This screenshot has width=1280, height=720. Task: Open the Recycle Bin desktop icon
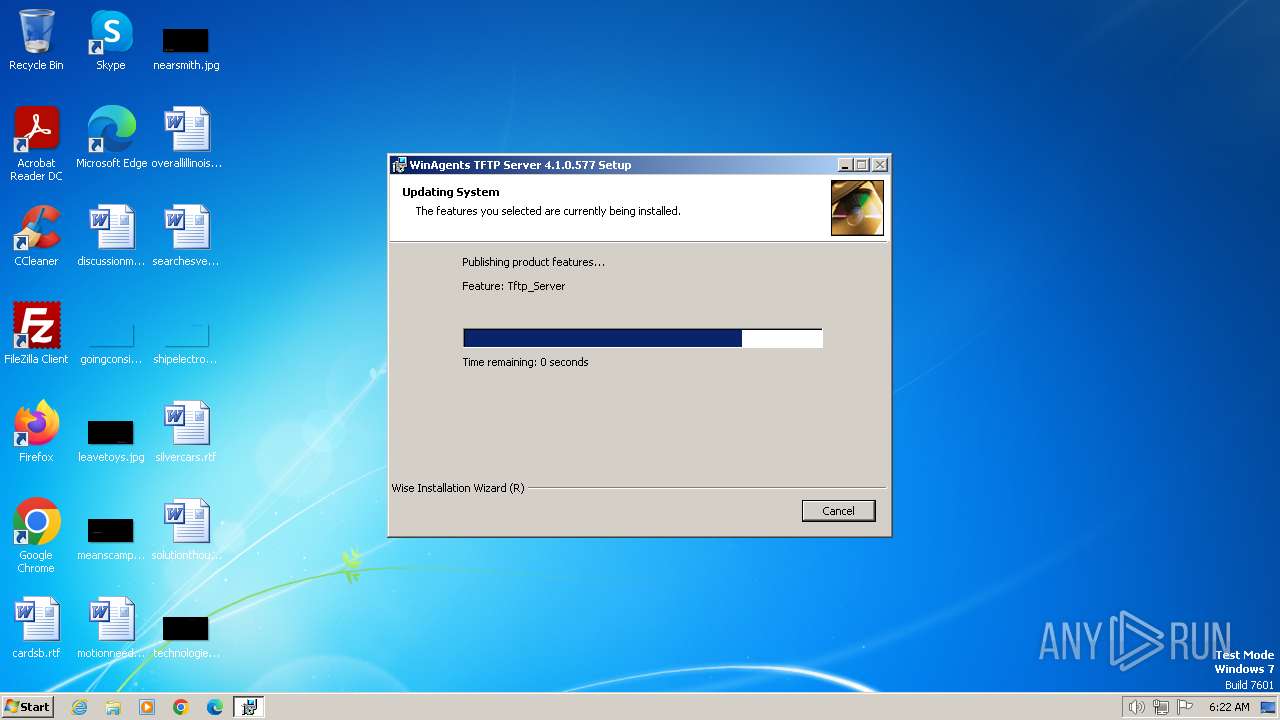coord(36,41)
